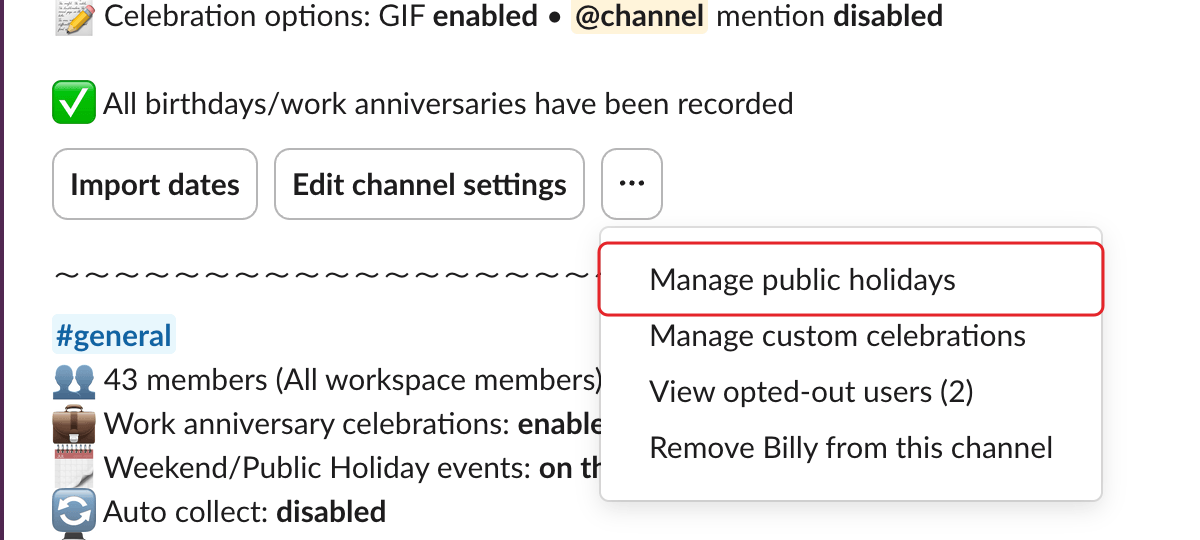Click the two-people members emoji
Image resolution: width=1200 pixels, height=540 pixels.
coord(74,381)
